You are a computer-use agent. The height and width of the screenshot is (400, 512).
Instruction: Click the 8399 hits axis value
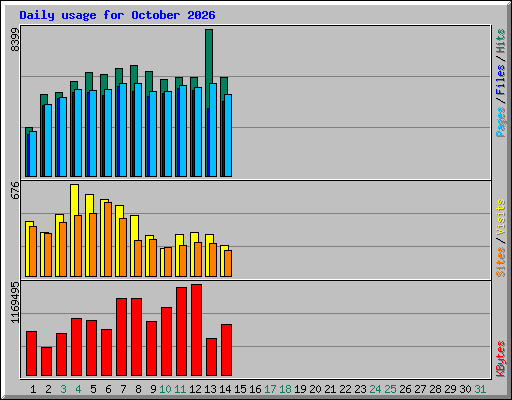coord(15,40)
